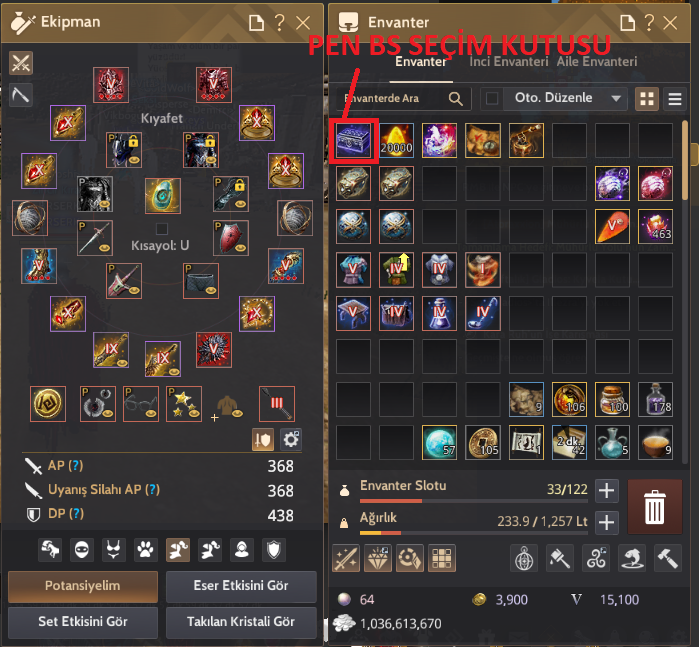Open the equipment settings gear icon
The width and height of the screenshot is (699, 647).
[291, 440]
